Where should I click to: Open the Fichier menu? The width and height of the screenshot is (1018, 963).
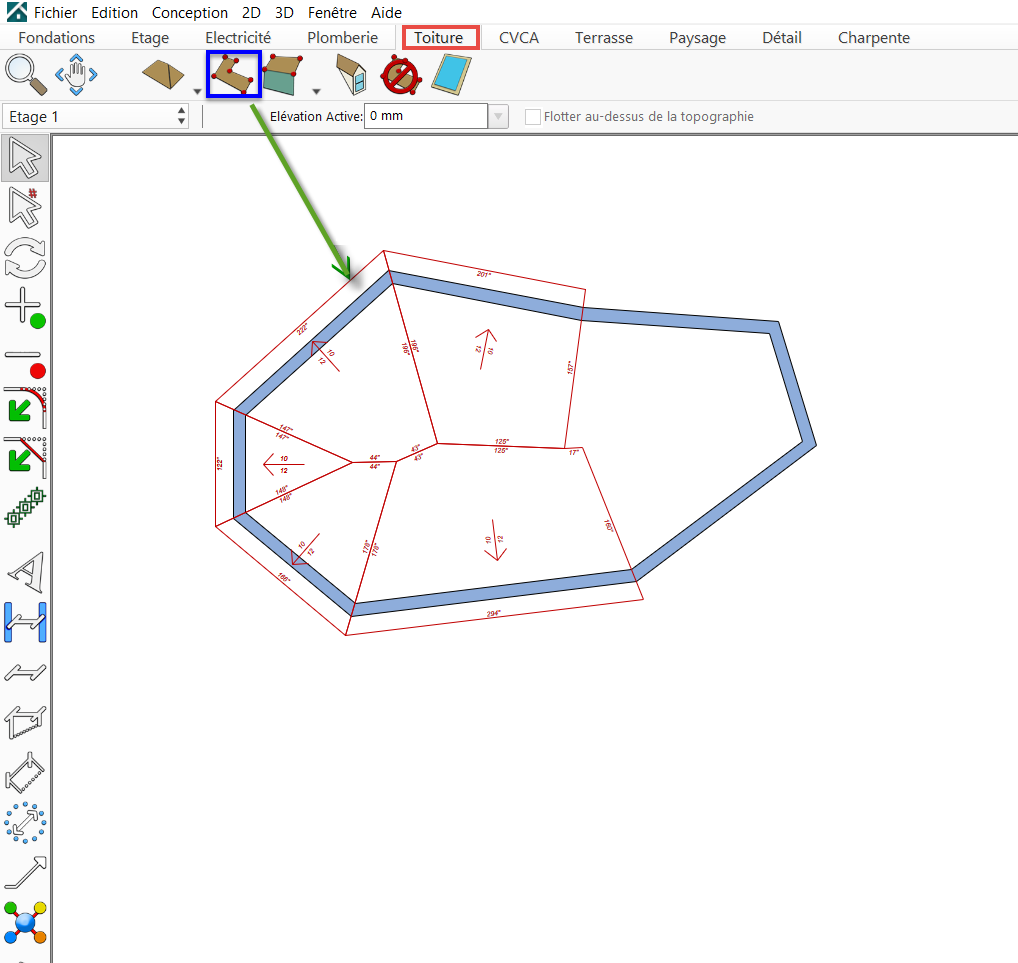tap(55, 13)
